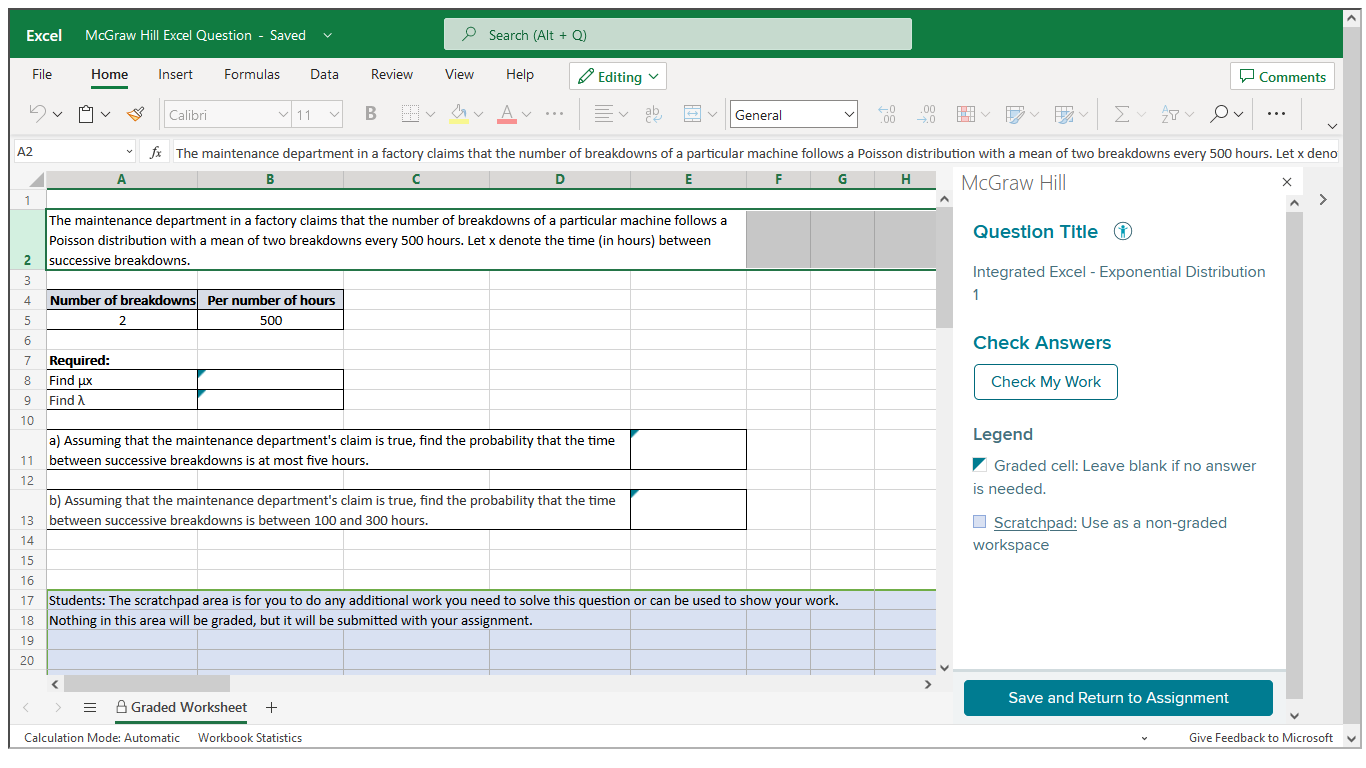Open the fill color dropdown arrow
1366x768 pixels.
(x=478, y=115)
